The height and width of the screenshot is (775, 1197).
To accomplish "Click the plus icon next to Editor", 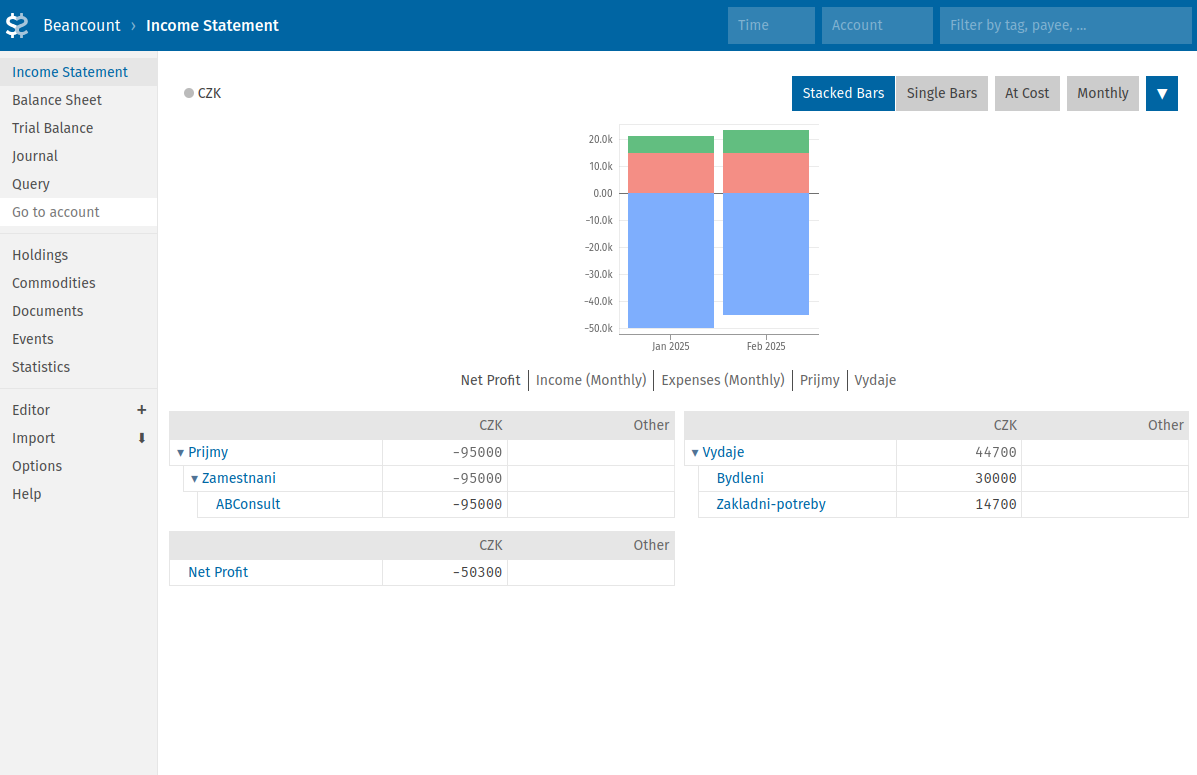I will click(x=141, y=410).
